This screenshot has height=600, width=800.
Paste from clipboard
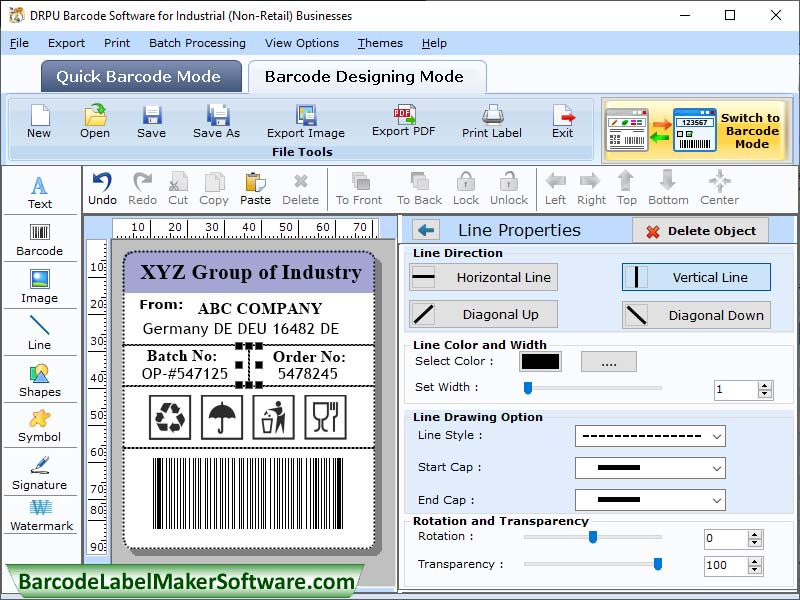tap(255, 189)
